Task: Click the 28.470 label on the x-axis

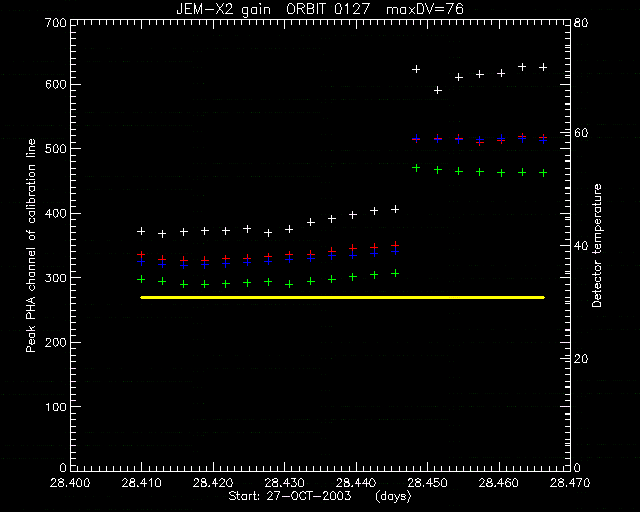Action: 570,483
